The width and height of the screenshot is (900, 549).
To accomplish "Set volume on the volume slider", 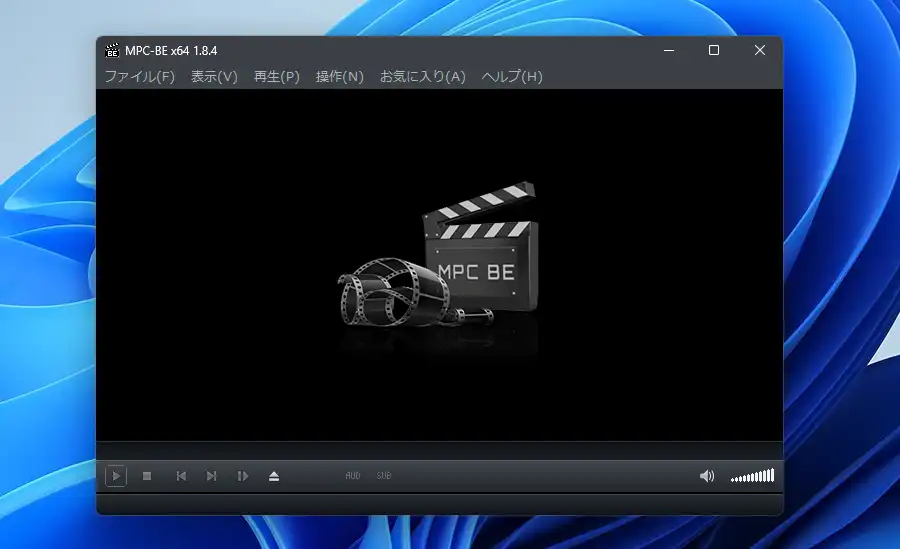I will [752, 475].
